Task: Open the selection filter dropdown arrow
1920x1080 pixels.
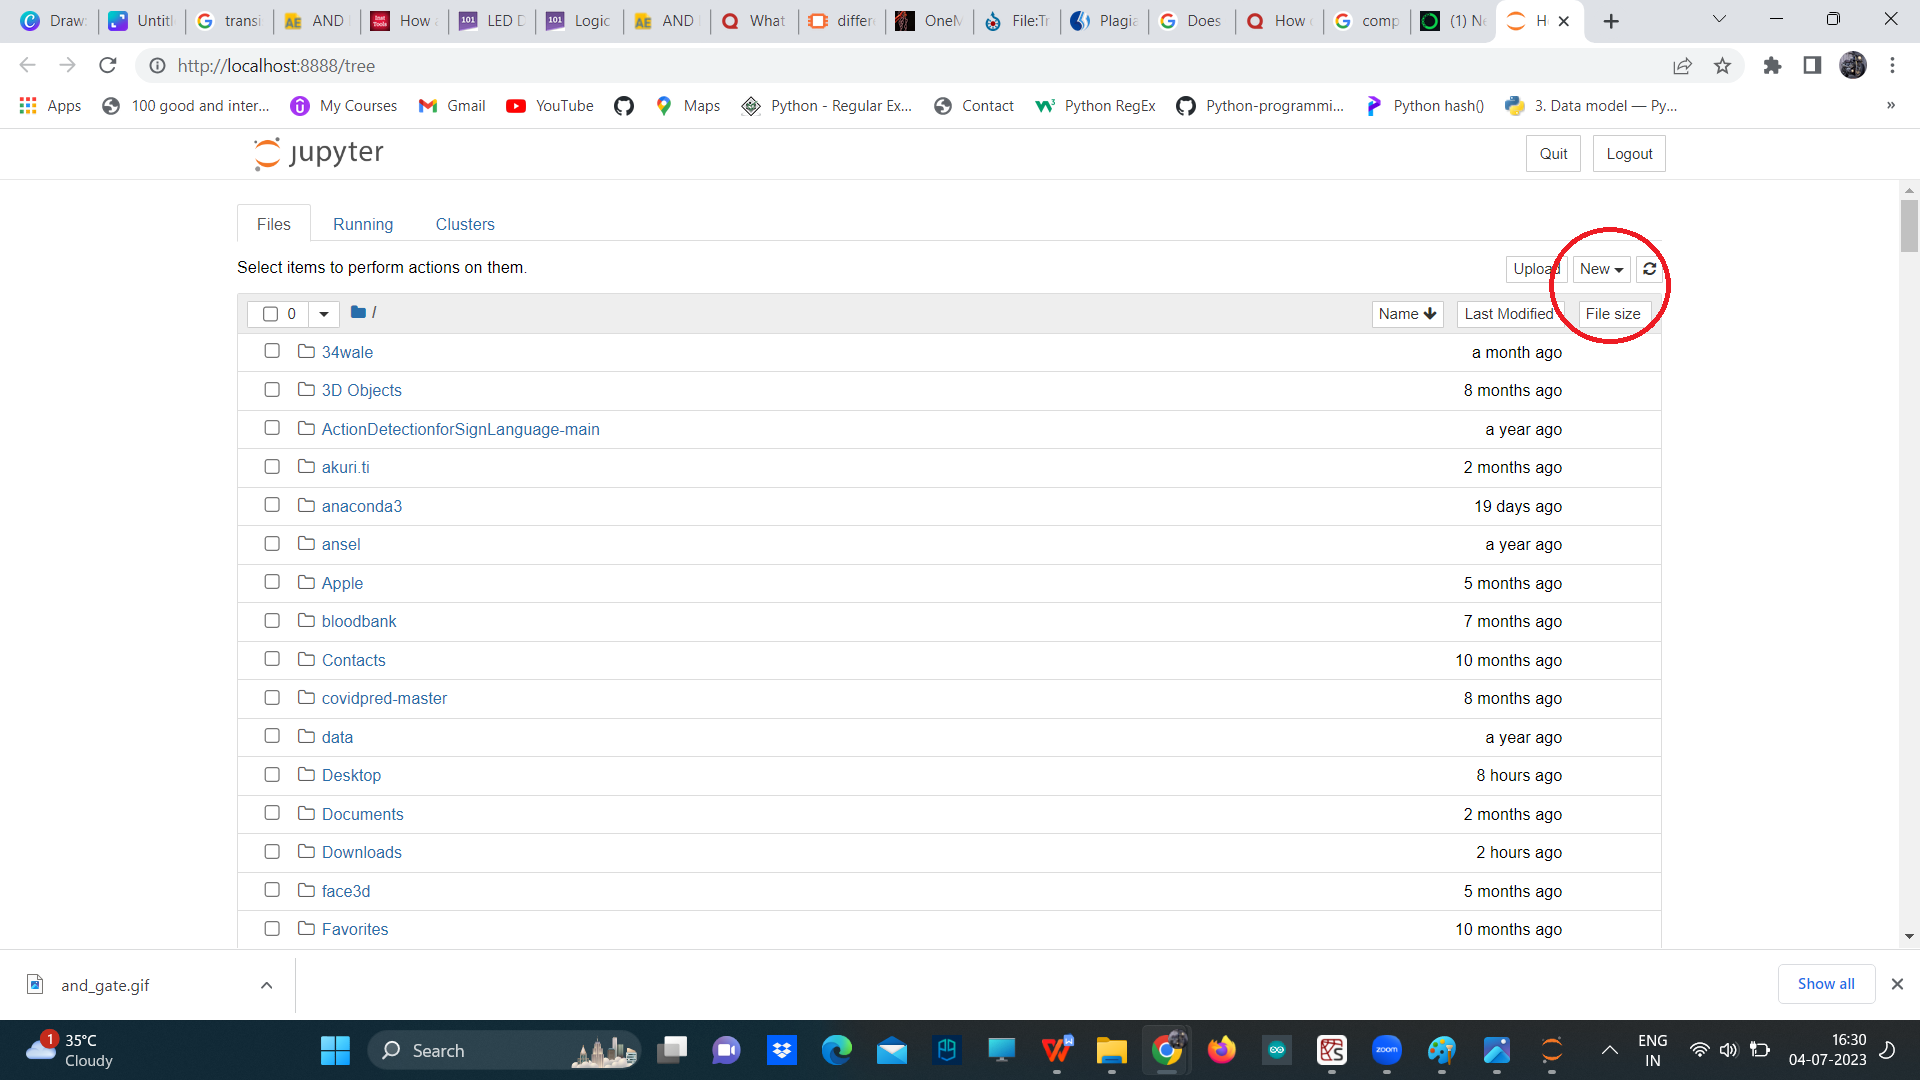Action: [x=323, y=314]
